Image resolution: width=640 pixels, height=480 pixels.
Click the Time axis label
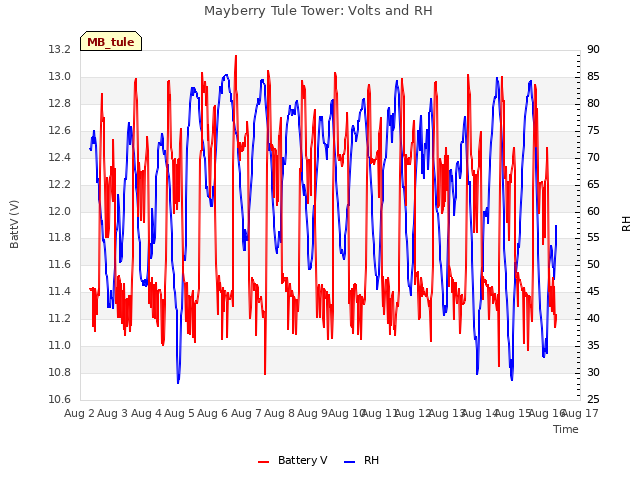(x=566, y=429)
